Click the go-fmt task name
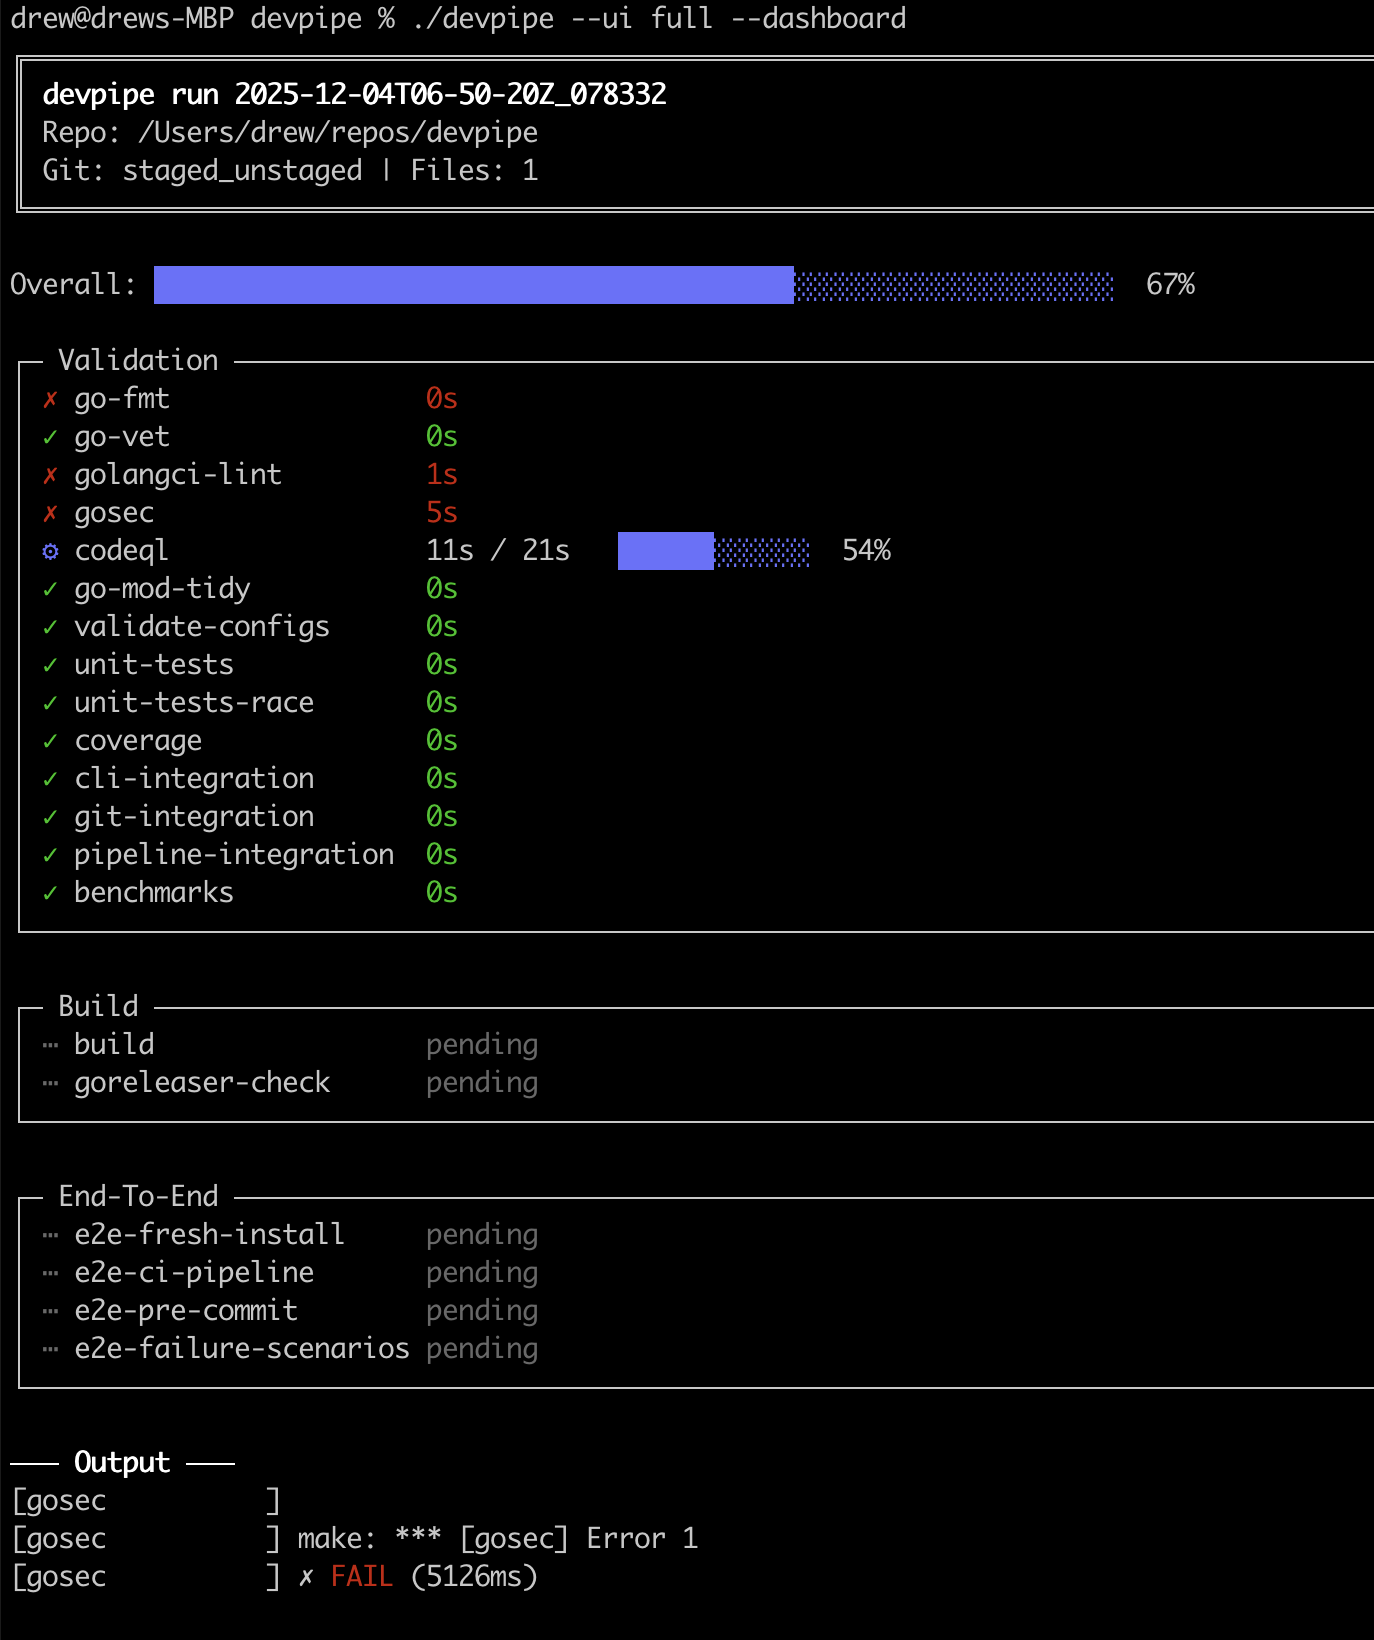1374x1640 pixels. (122, 399)
